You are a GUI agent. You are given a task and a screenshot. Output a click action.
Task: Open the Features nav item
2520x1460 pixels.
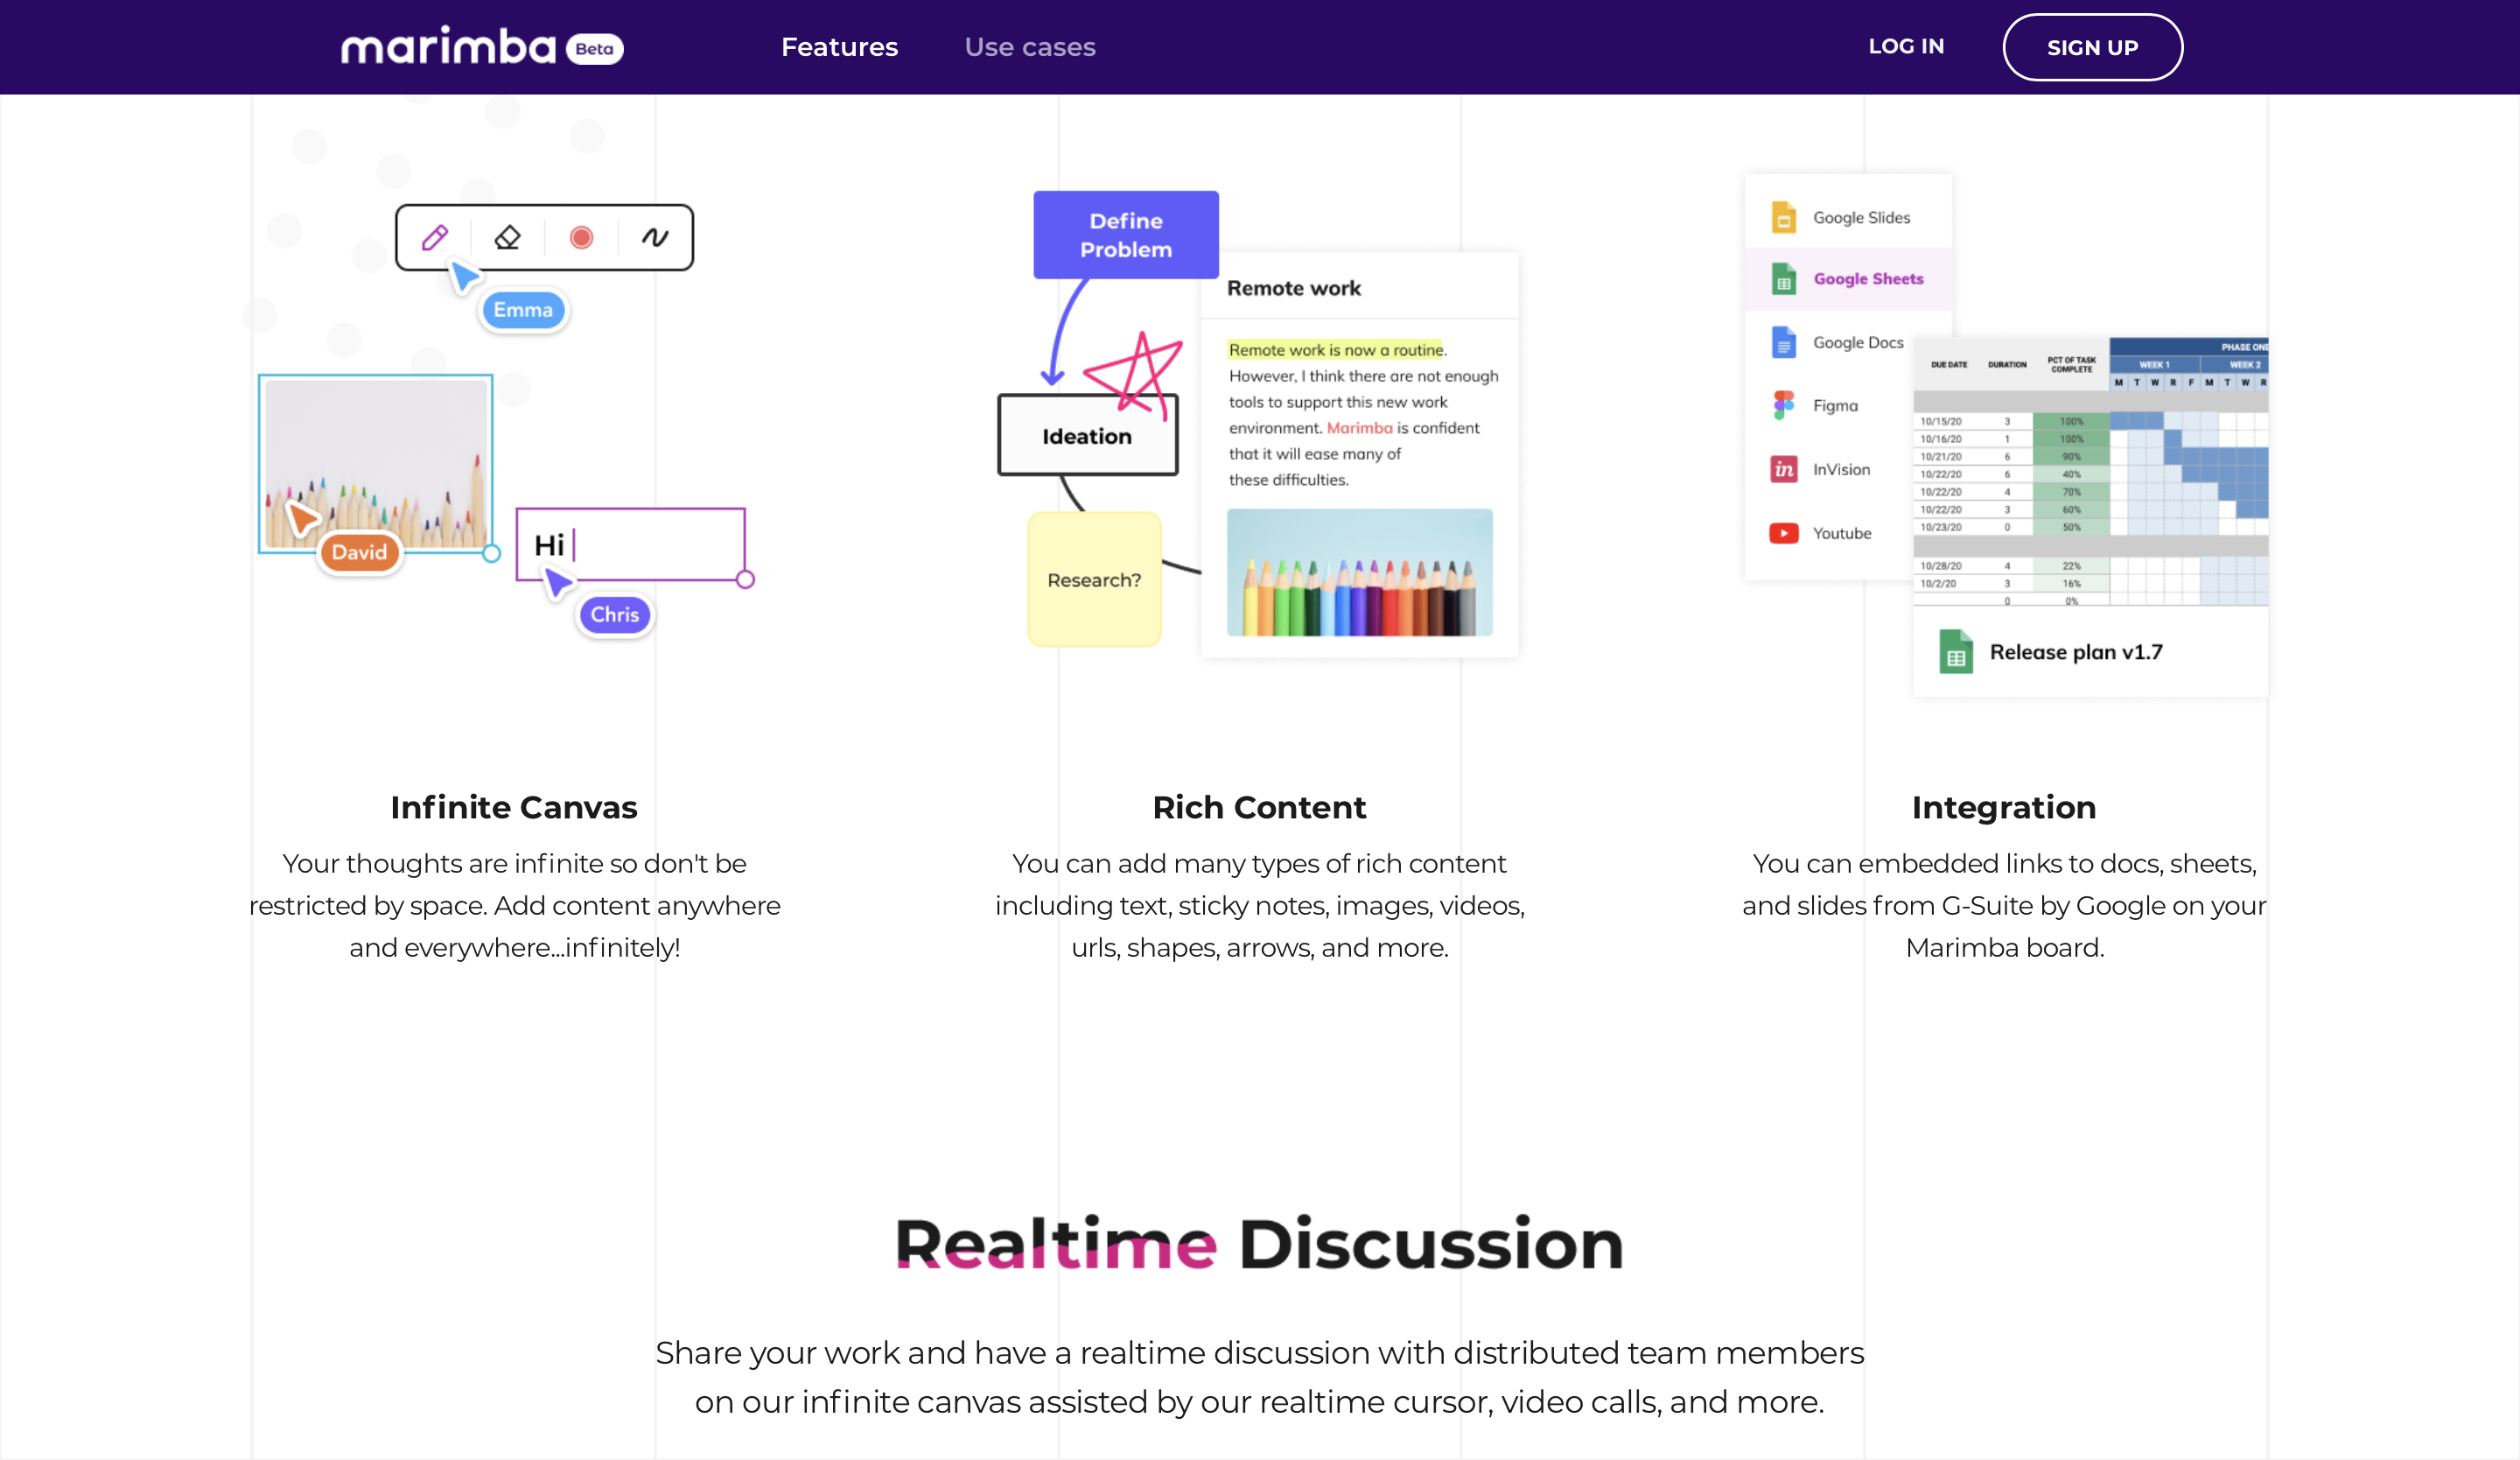[x=839, y=47]
